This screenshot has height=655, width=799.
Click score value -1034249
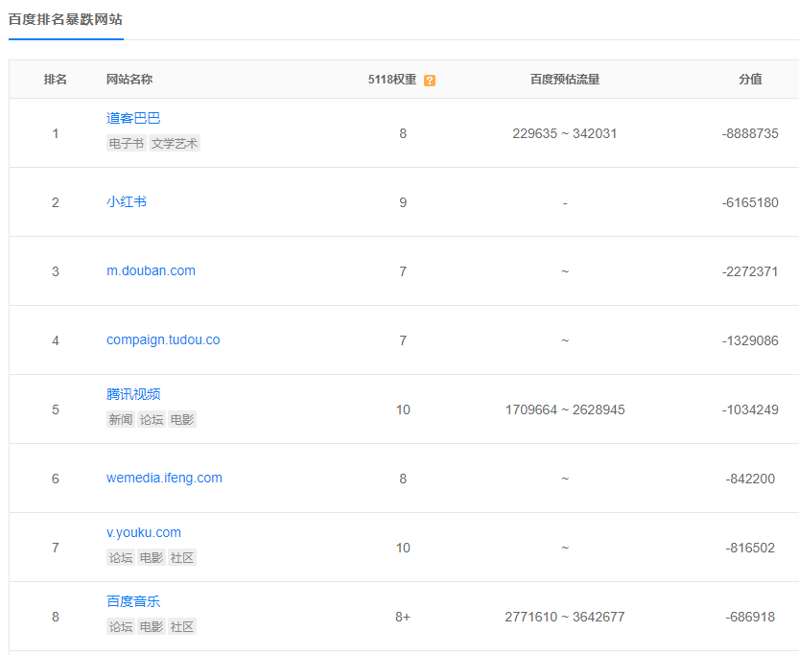pos(750,410)
